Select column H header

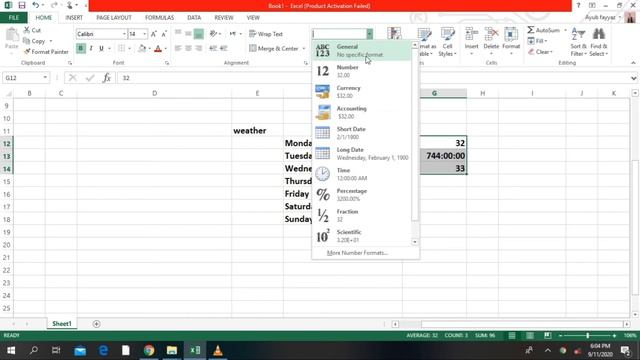click(482, 93)
